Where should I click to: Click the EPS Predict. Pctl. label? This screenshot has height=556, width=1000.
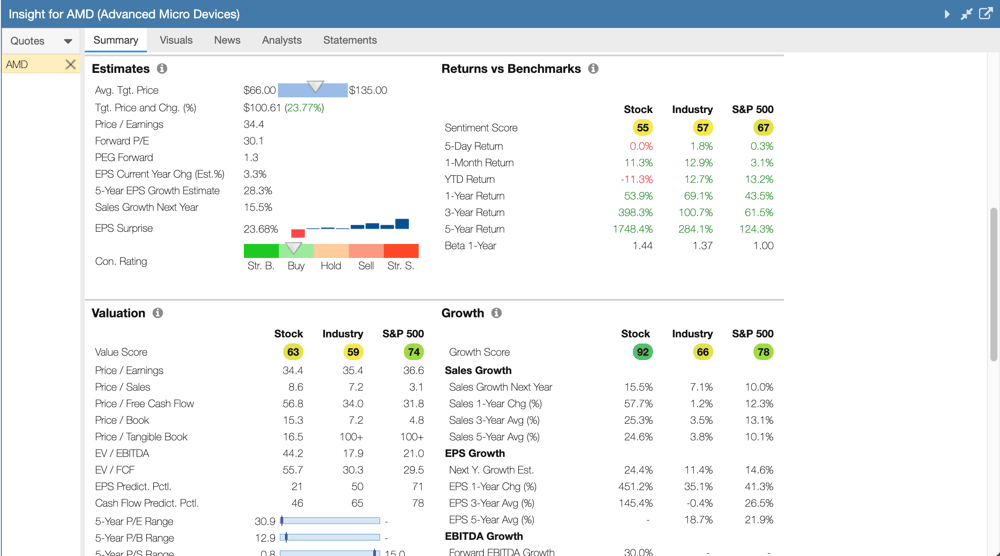[133, 486]
